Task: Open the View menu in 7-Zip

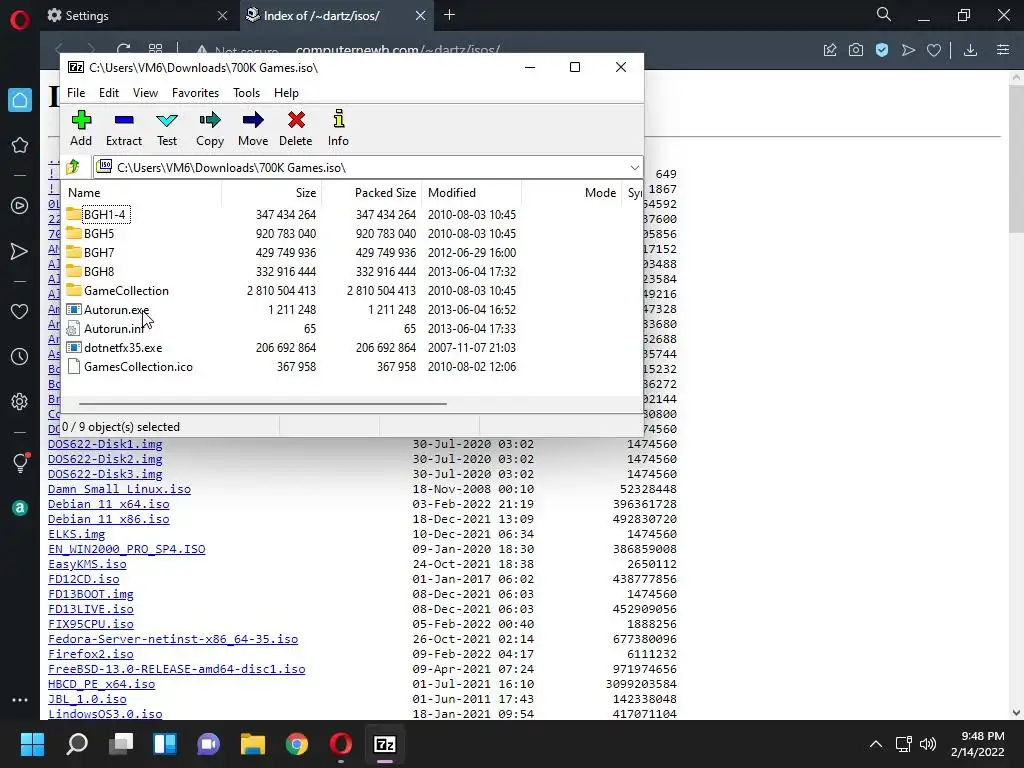Action: (x=145, y=93)
